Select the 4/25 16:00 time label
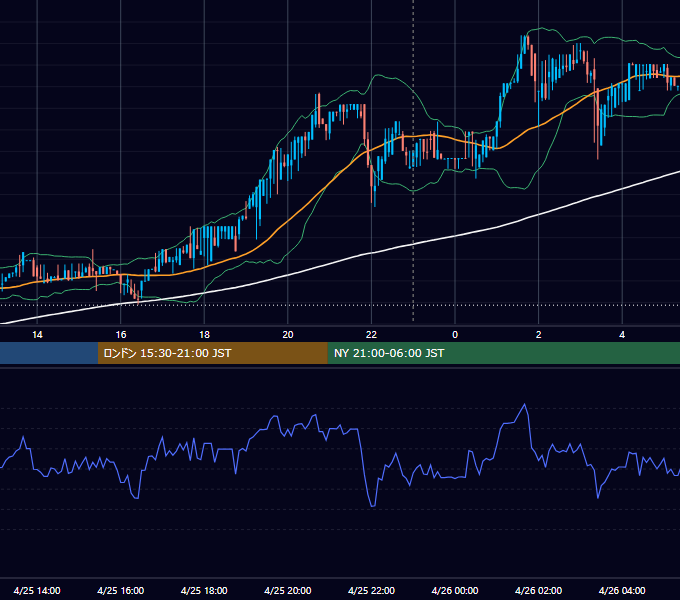The image size is (680, 600). point(121,590)
